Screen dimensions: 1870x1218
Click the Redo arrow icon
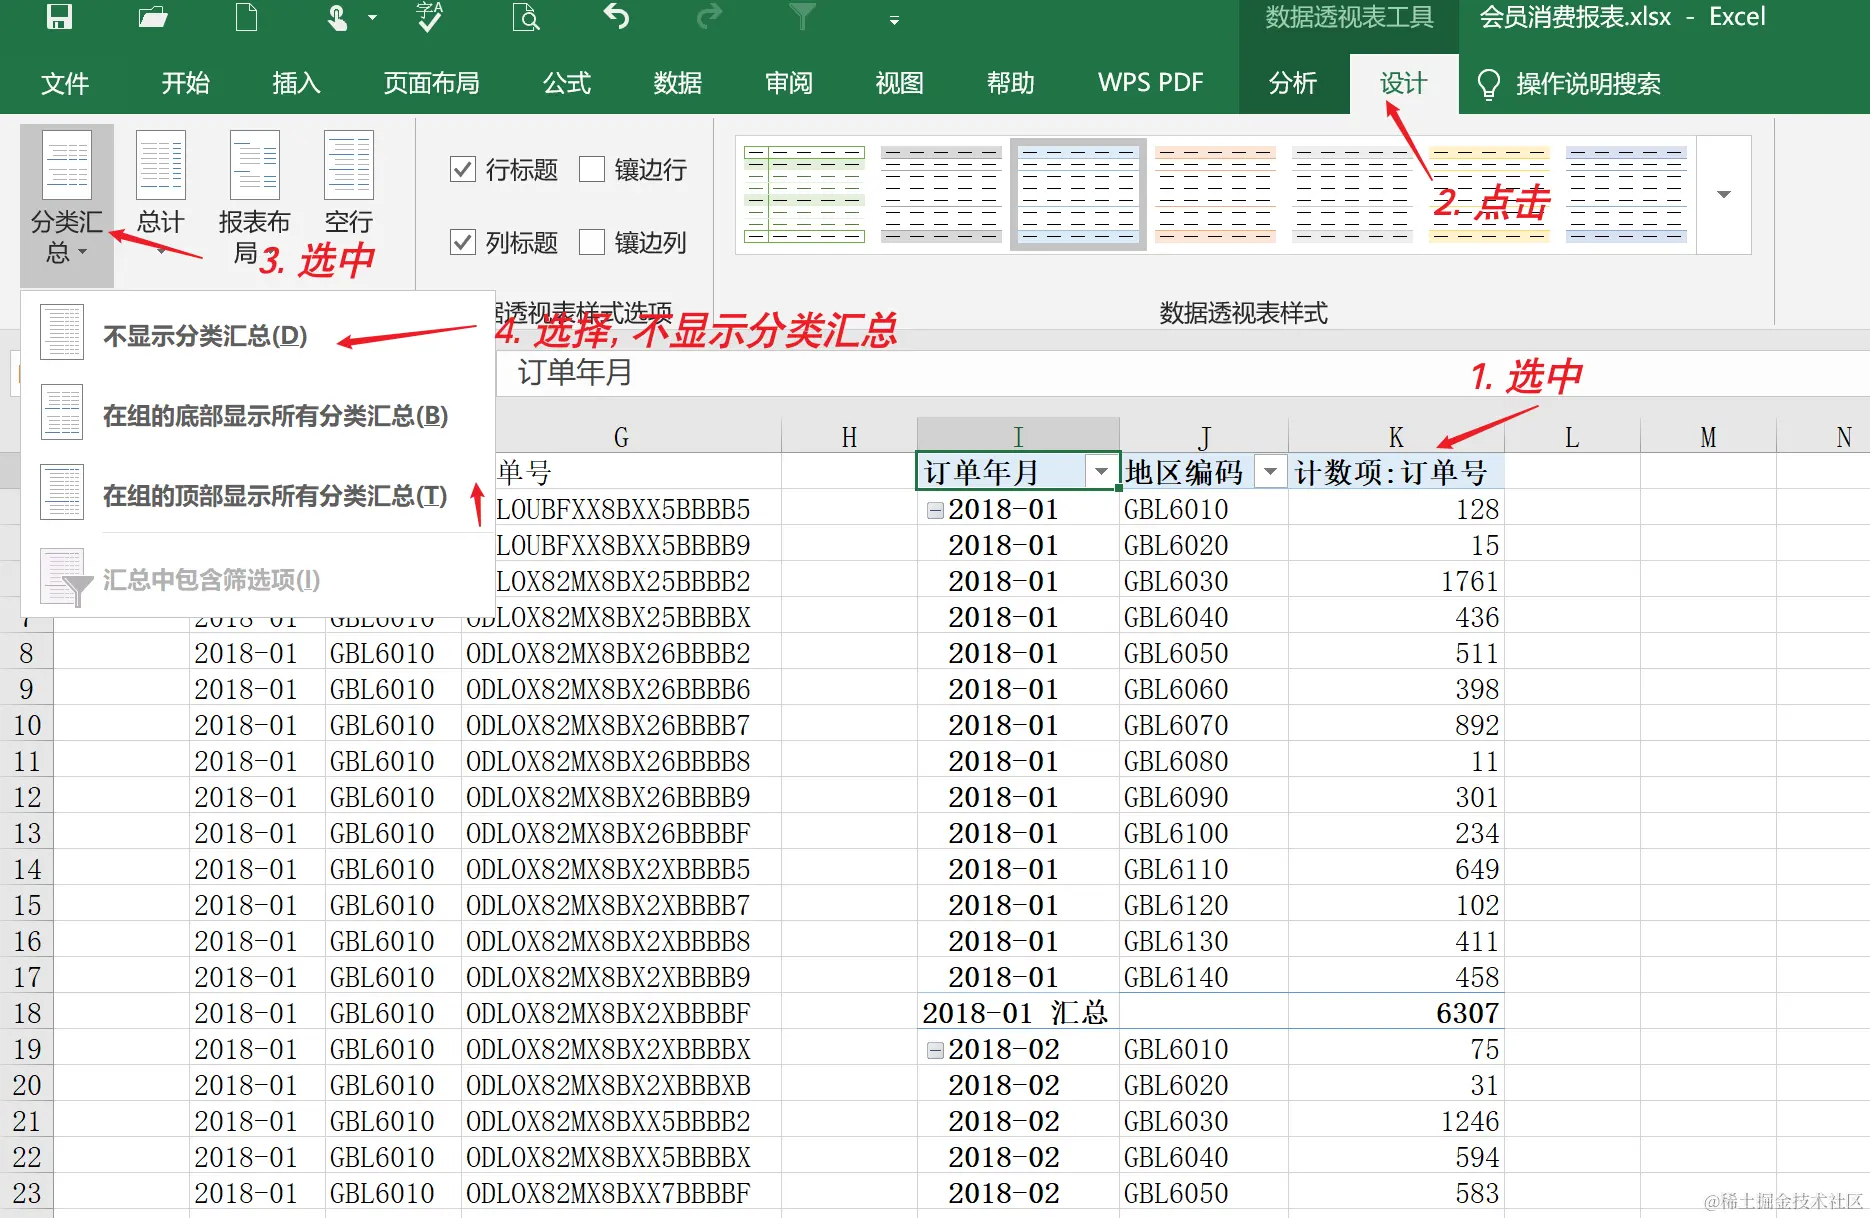[709, 16]
